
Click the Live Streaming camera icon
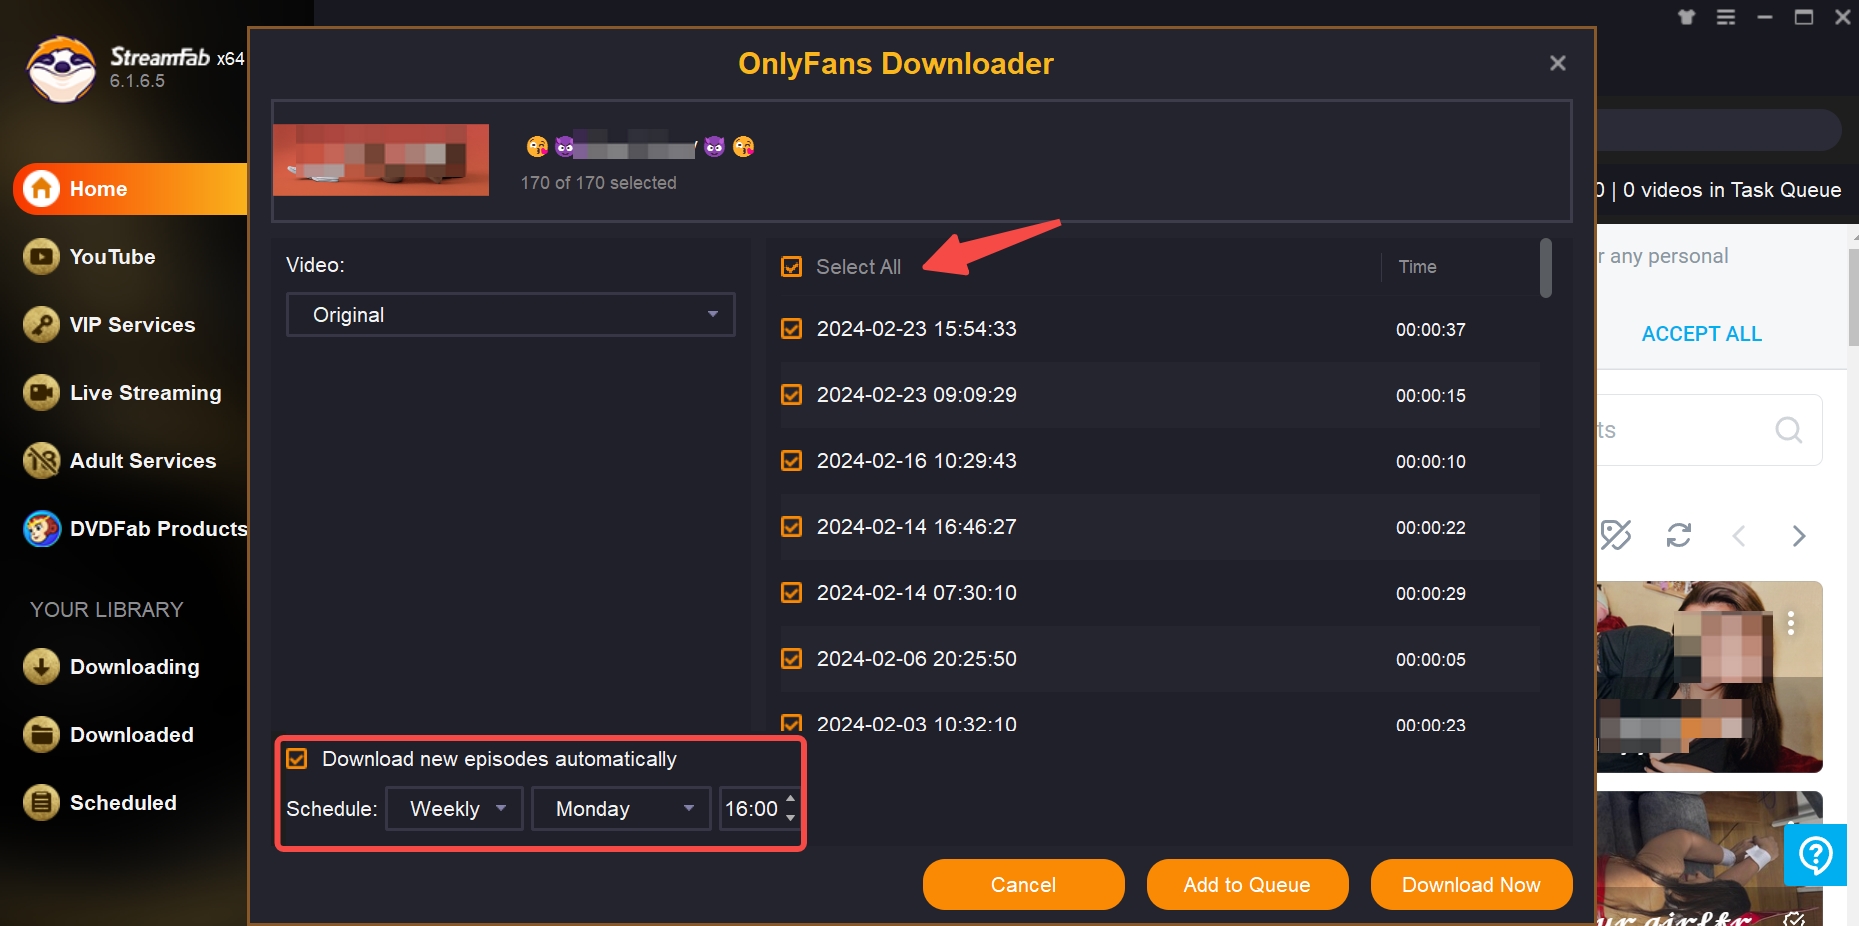(41, 393)
